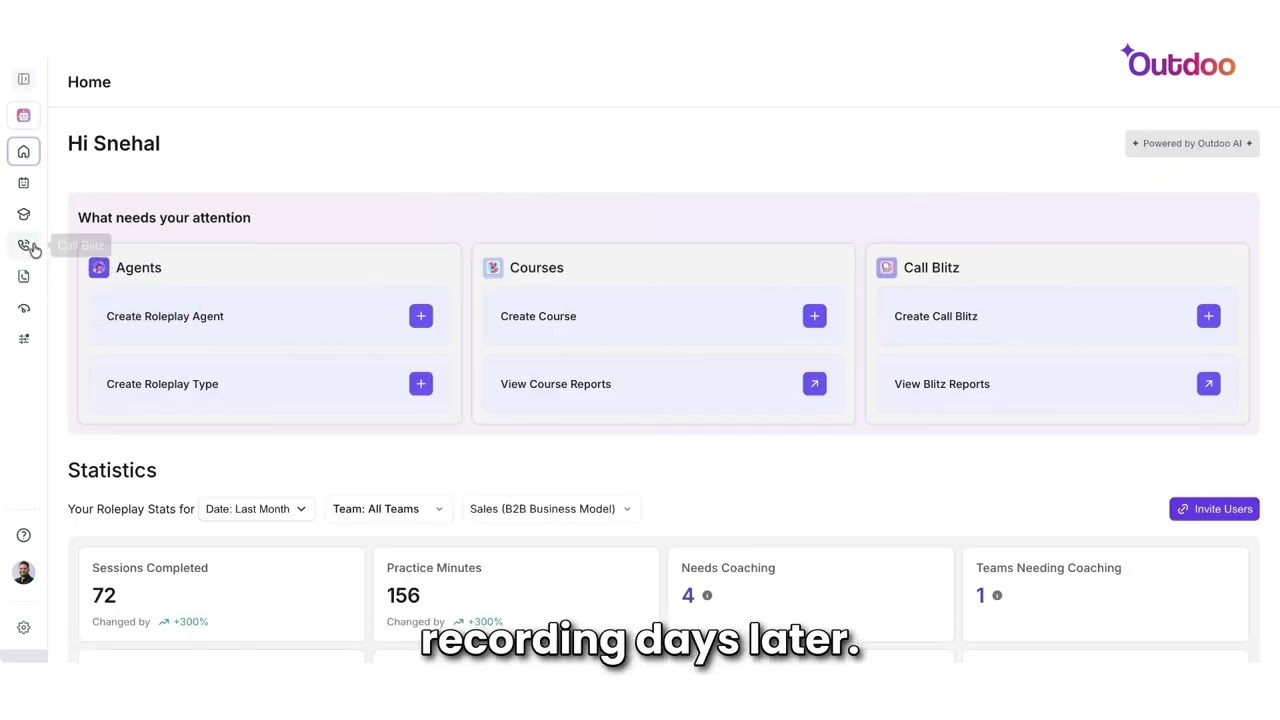Click the plus icon for Create Roleplay Agent

(x=421, y=316)
